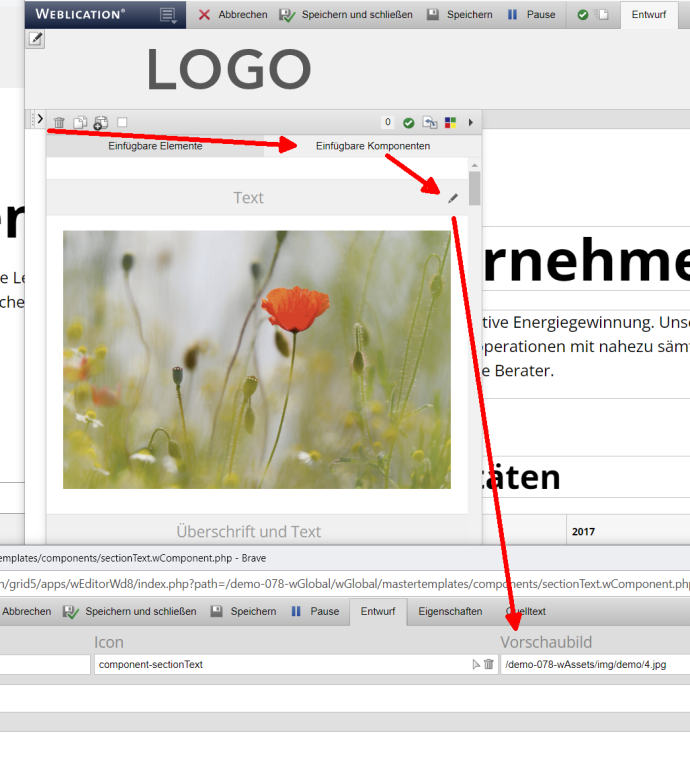This screenshot has width=690, height=773.
Task: Click the Berater text line
Action: click(x=518, y=370)
